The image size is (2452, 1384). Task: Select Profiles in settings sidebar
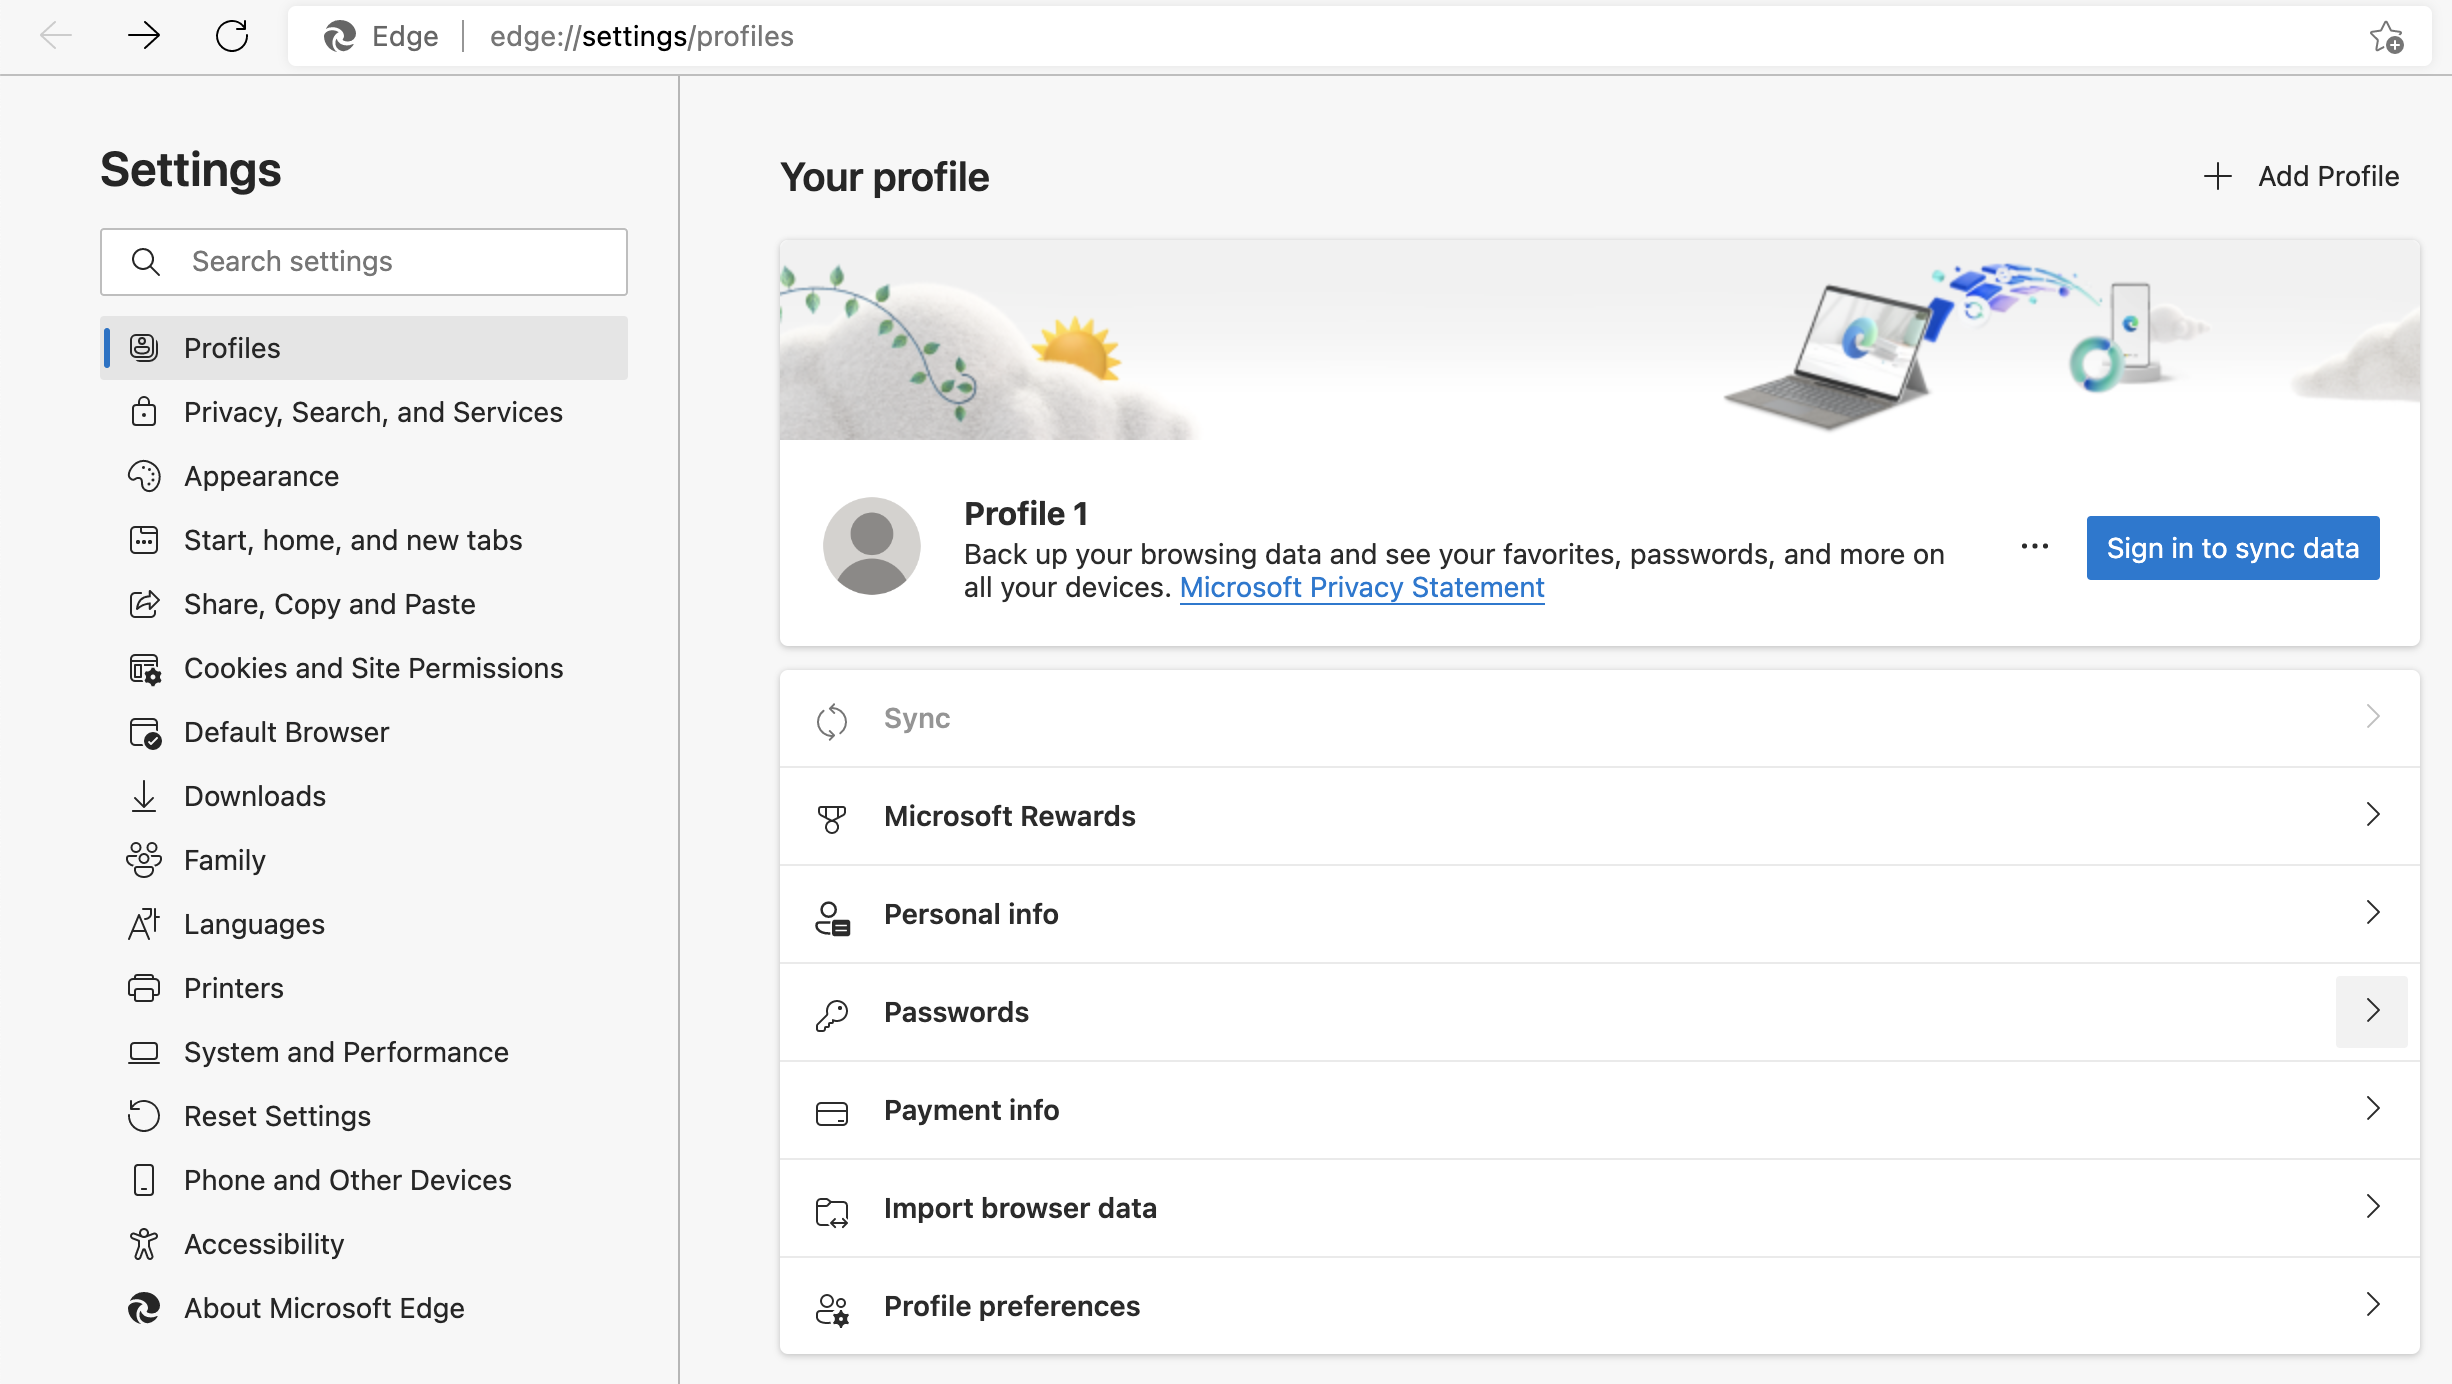(x=364, y=348)
